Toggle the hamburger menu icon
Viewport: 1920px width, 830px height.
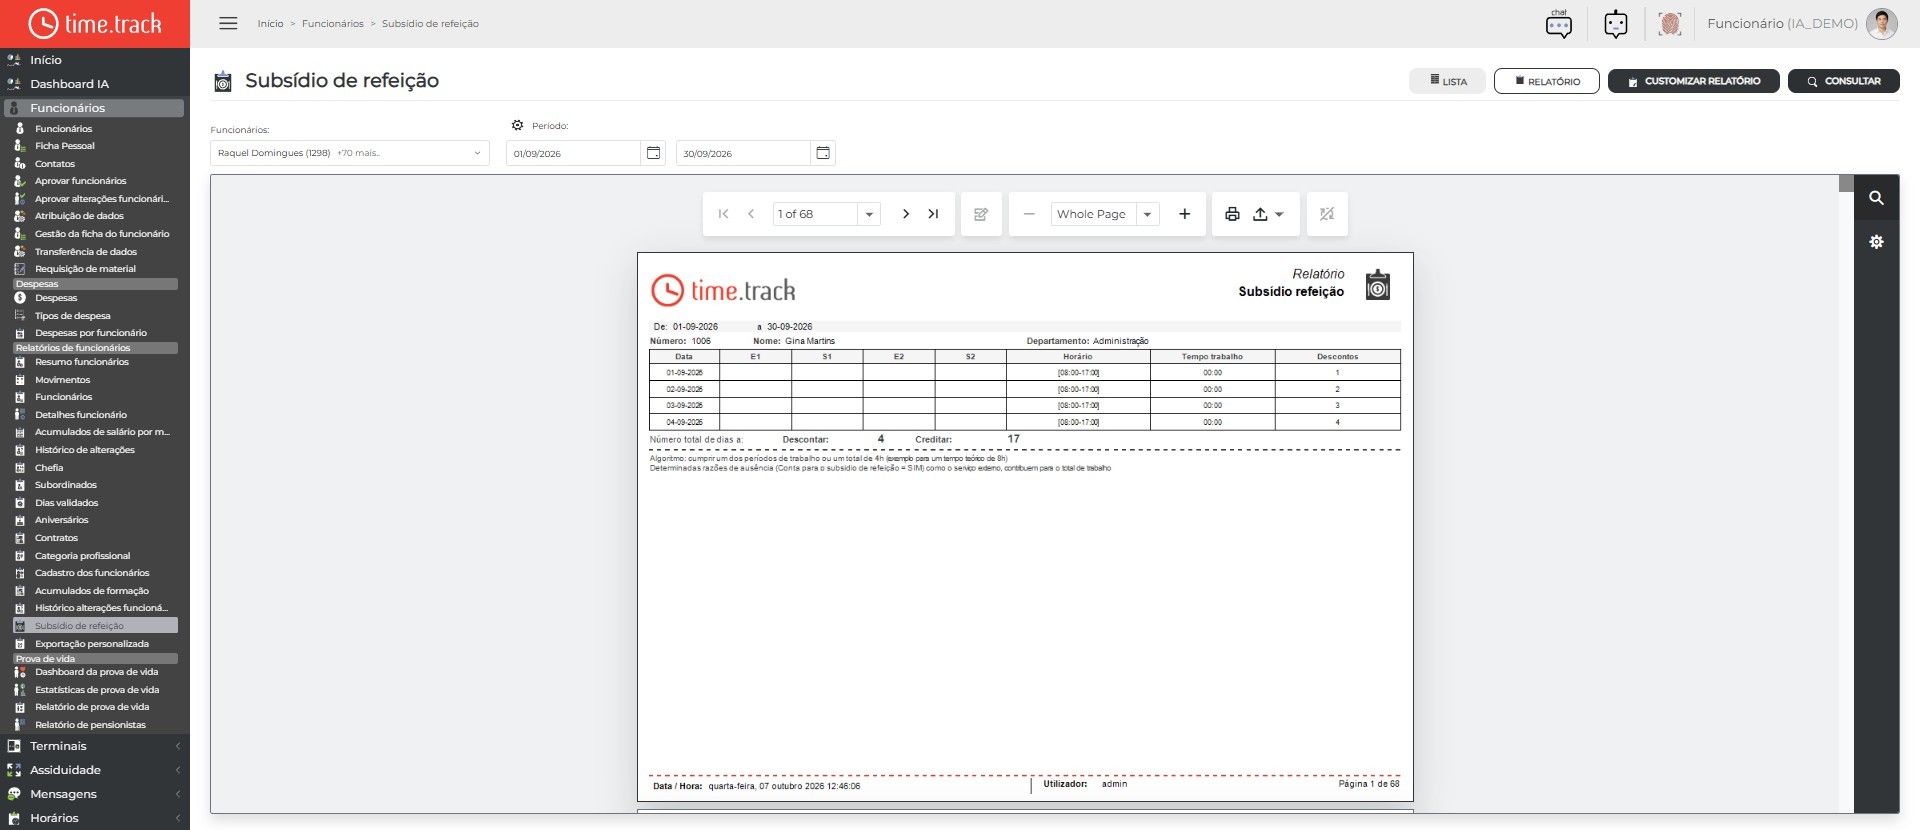[228, 23]
